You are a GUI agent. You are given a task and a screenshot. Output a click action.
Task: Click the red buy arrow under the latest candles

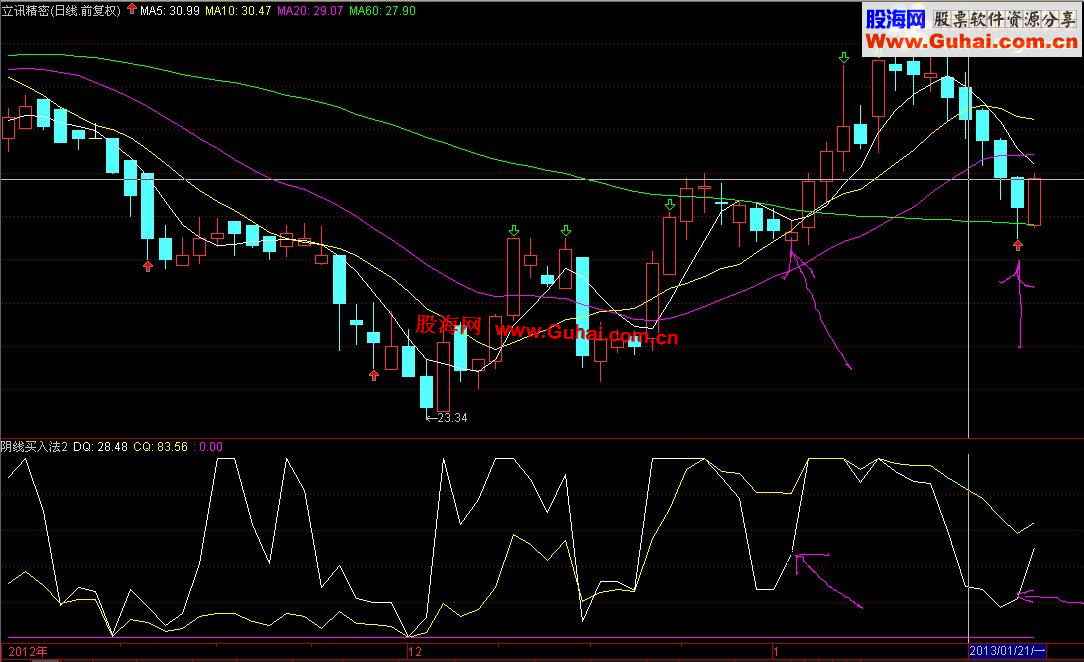coord(1018,245)
